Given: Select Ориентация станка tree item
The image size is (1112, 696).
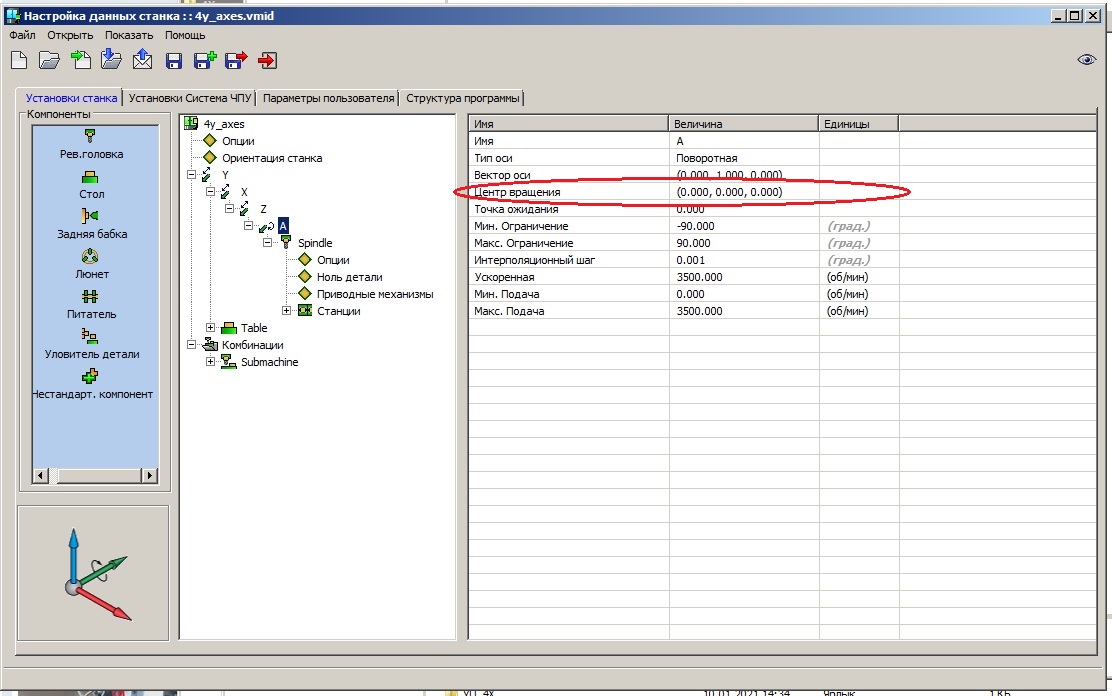Looking at the screenshot, I should click(x=272, y=158).
